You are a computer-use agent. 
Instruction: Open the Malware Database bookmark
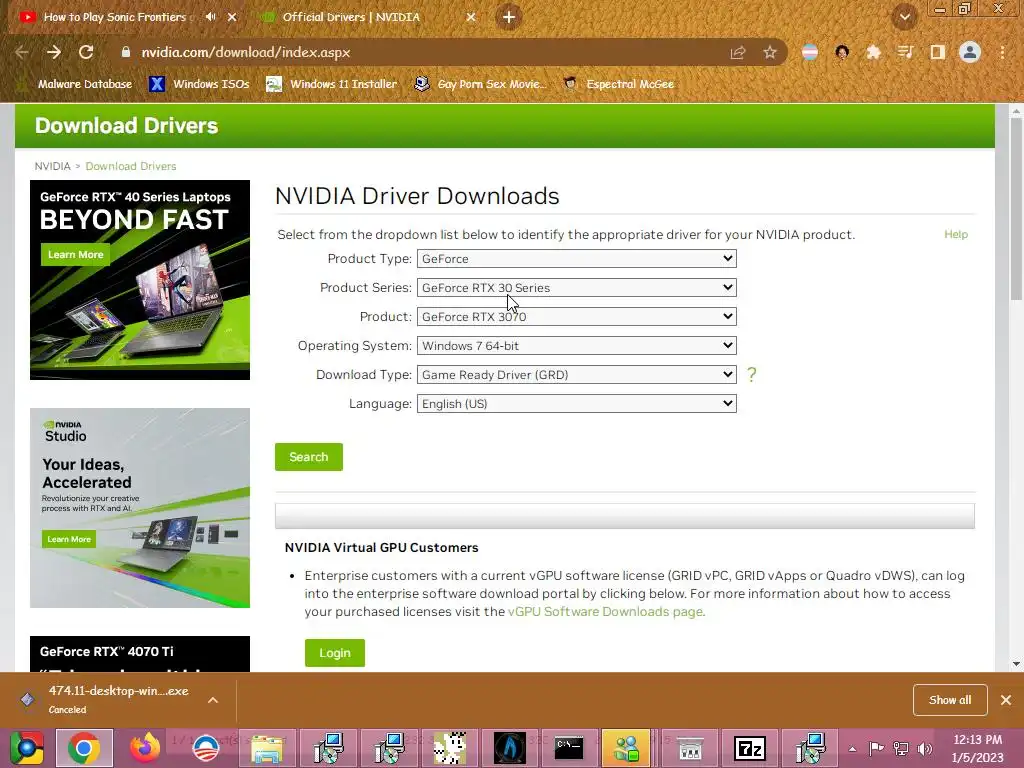click(x=74, y=84)
